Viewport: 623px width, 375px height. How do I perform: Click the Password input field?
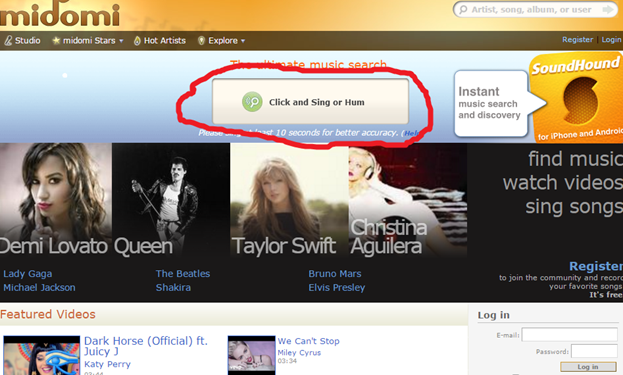(594, 351)
